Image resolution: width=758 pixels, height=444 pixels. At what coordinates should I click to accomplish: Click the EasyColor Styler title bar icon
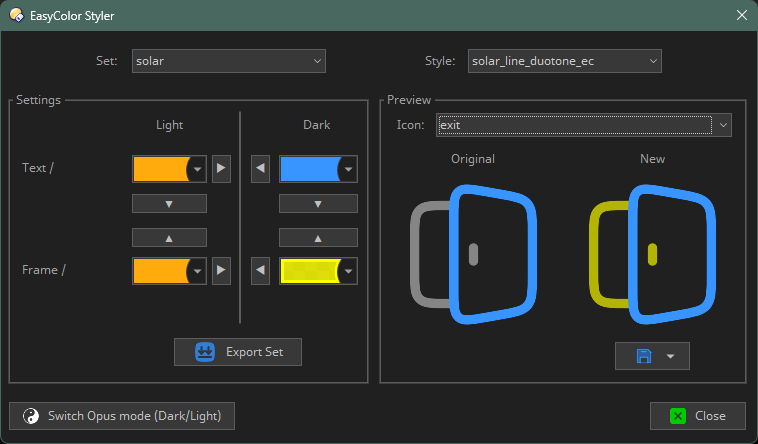pyautogui.click(x=16, y=15)
